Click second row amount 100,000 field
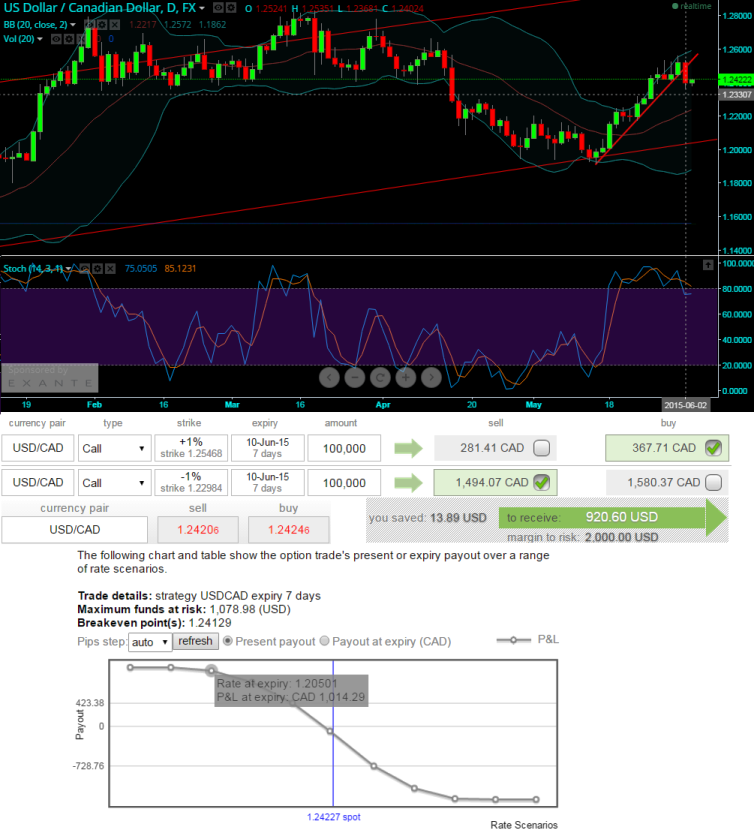 tap(344, 483)
